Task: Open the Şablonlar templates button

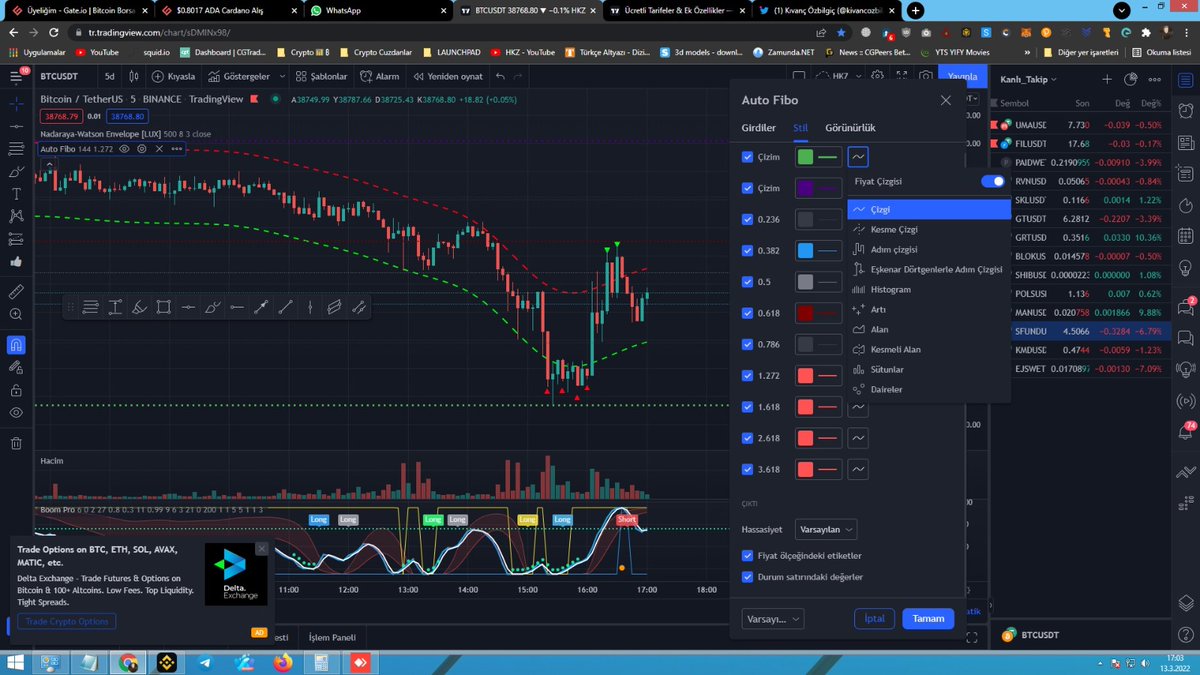Action: [320, 76]
